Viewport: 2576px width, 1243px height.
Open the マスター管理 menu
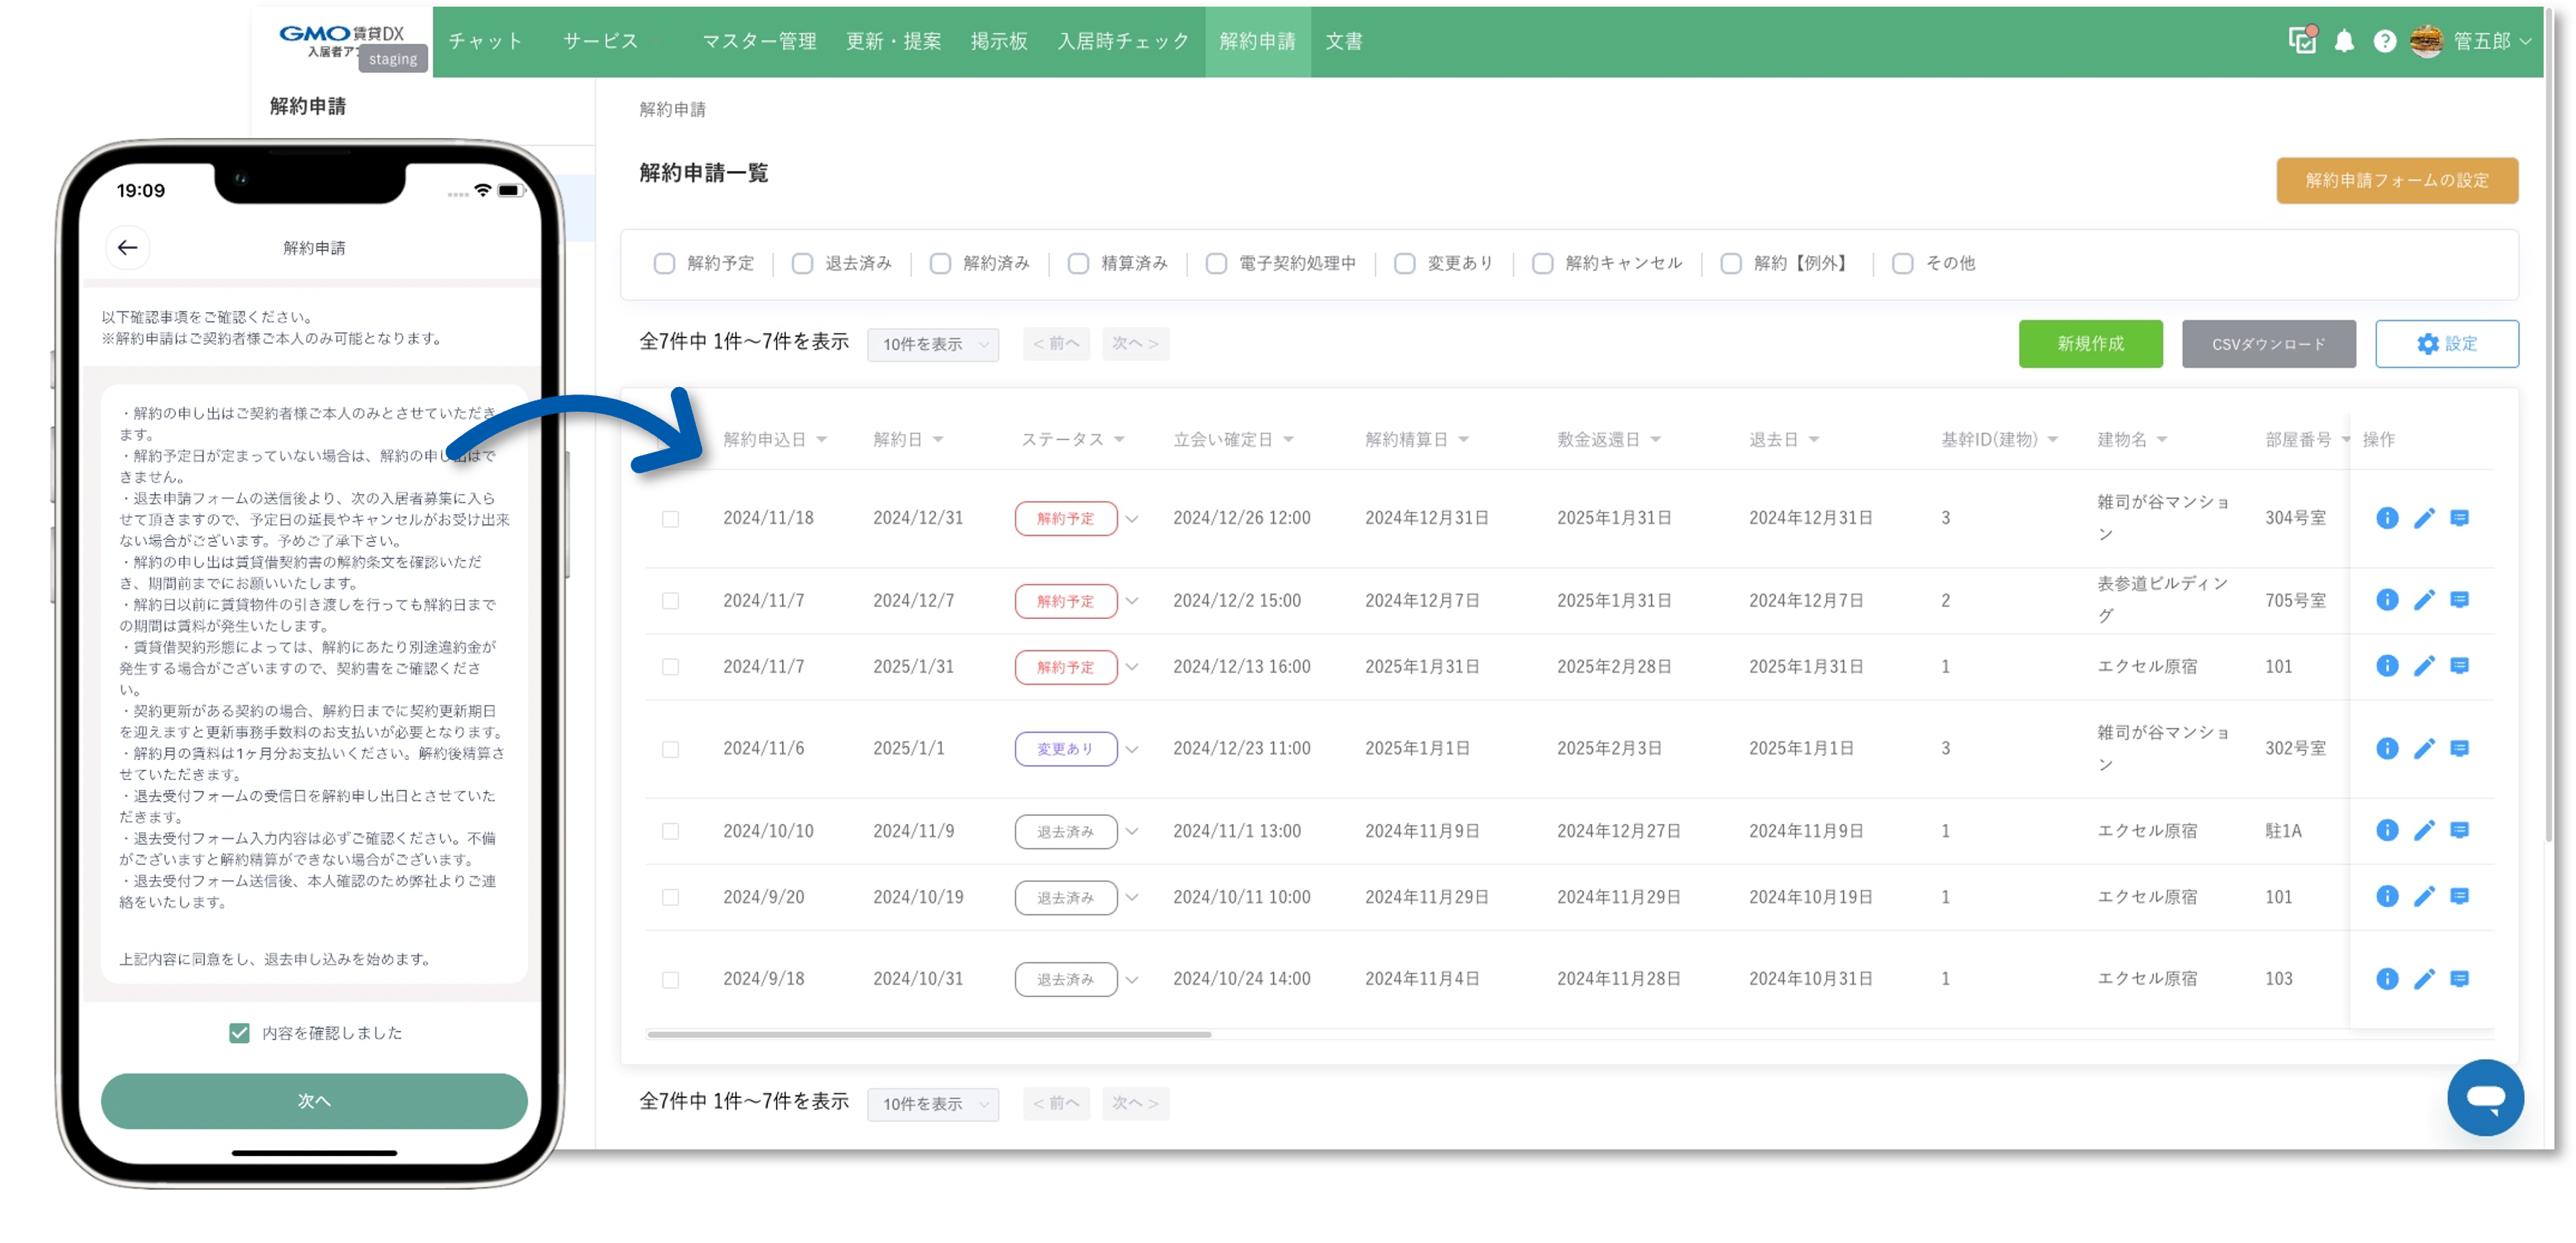(x=759, y=41)
